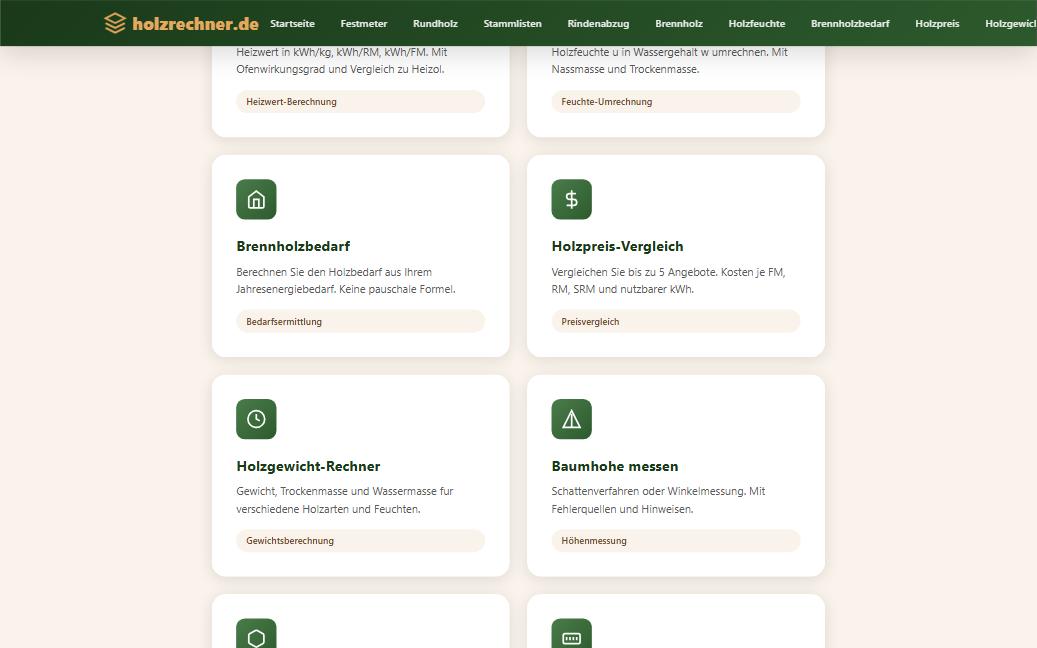The height and width of the screenshot is (648, 1037).
Task: Click the clock icon on Holzgewicht-Rechner card
Action: [256, 419]
